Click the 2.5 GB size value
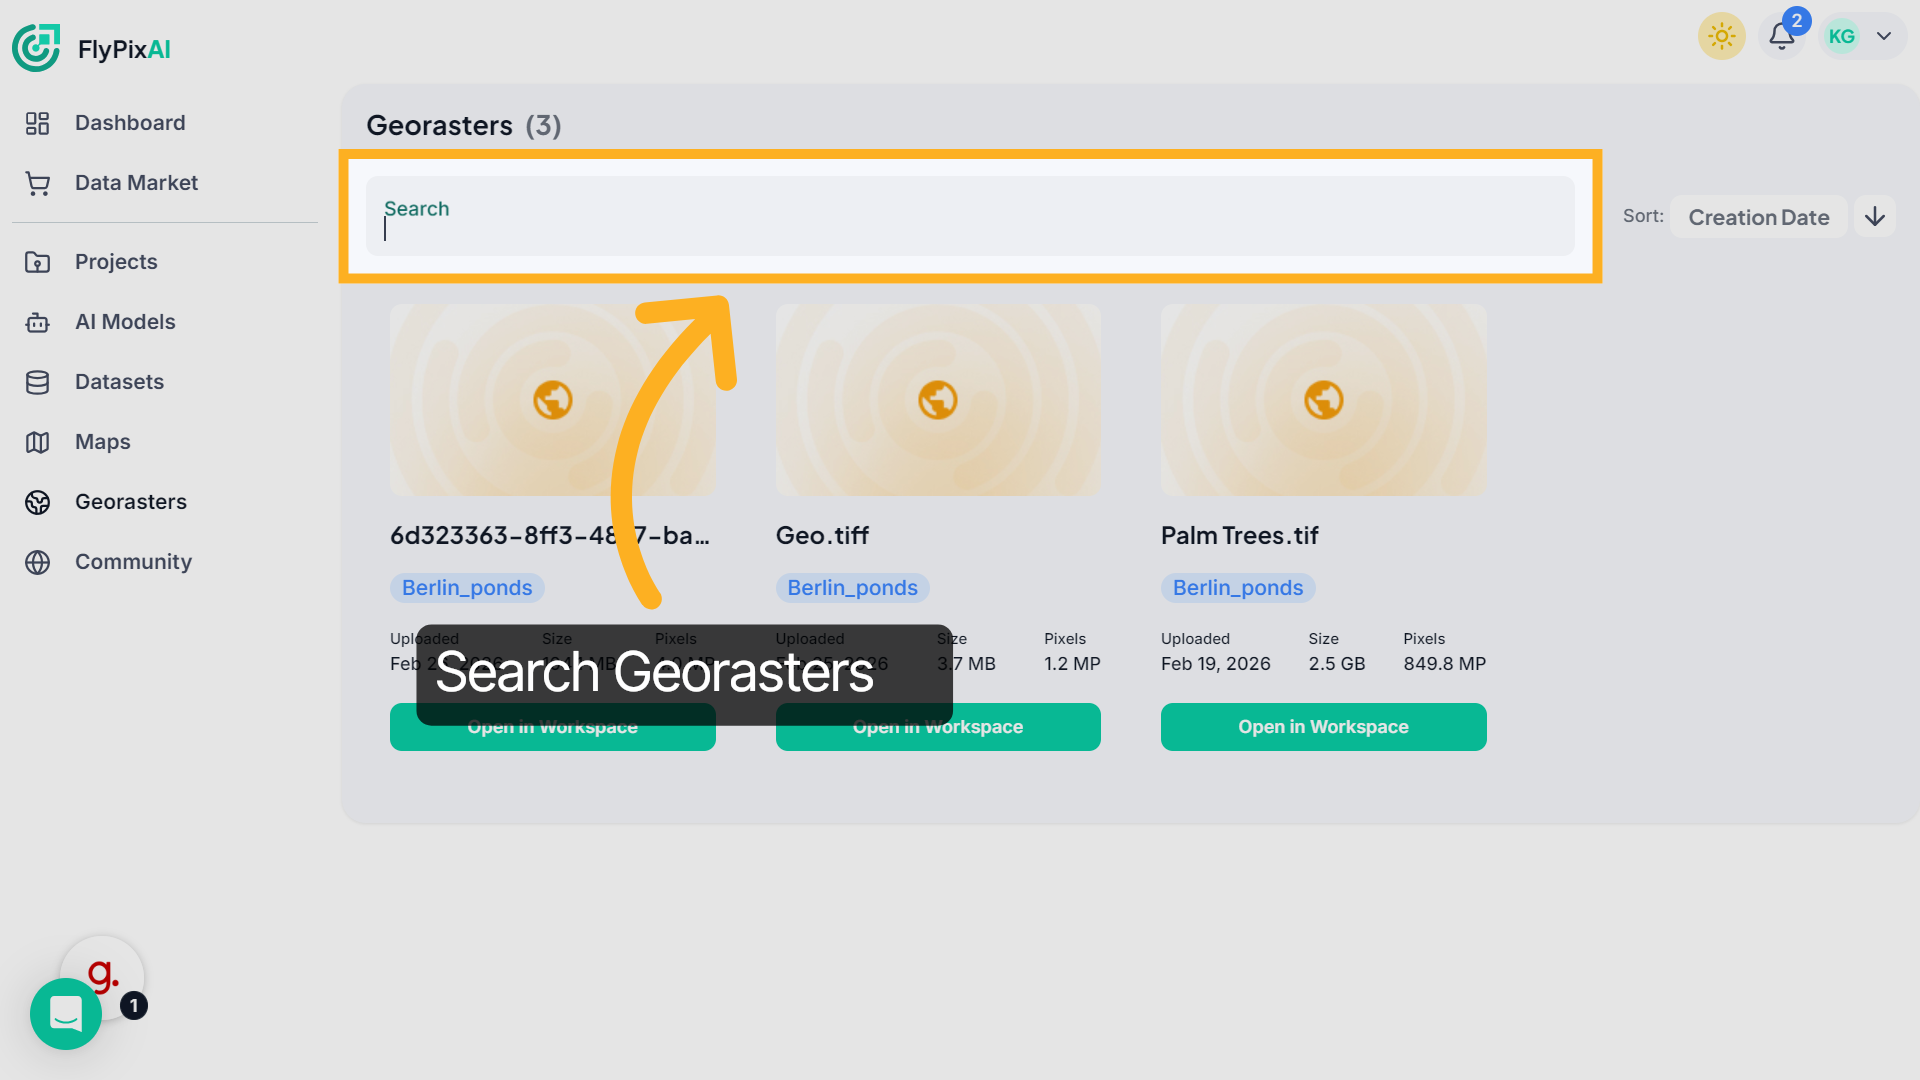The height and width of the screenshot is (1080, 1920). [1336, 664]
